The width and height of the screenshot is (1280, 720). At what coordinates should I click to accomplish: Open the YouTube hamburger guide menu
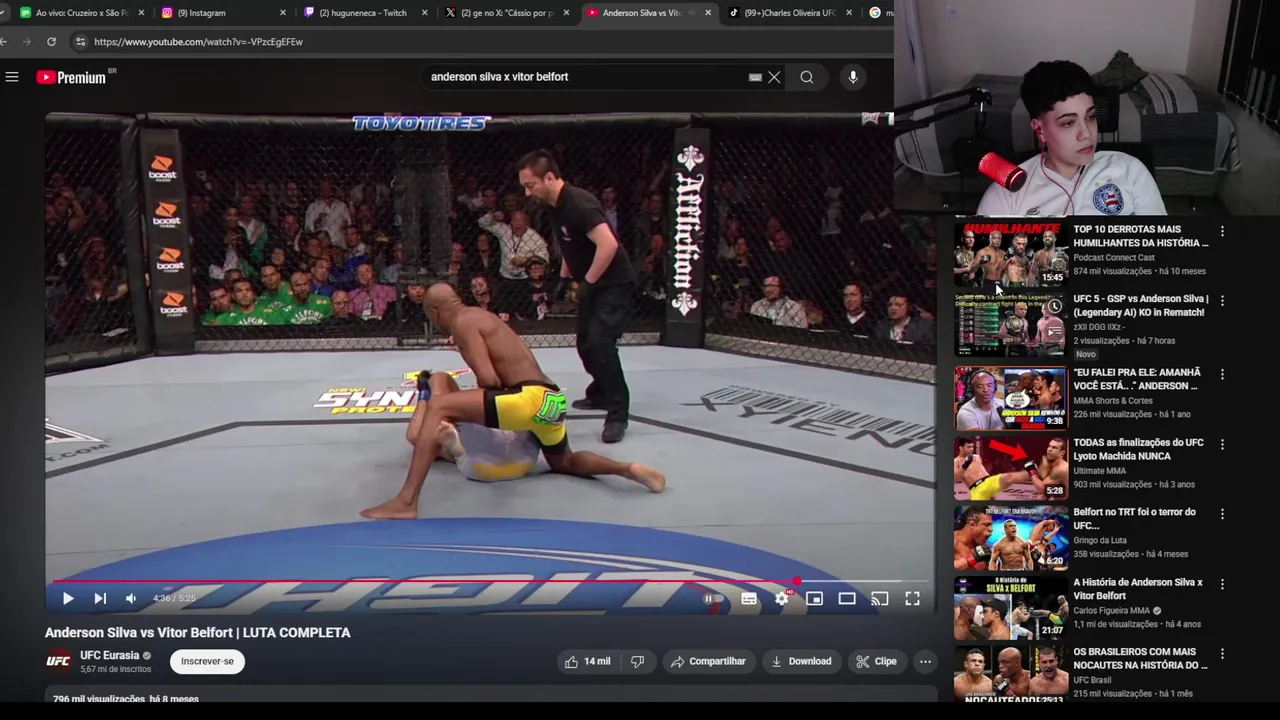pyautogui.click(x=12, y=77)
